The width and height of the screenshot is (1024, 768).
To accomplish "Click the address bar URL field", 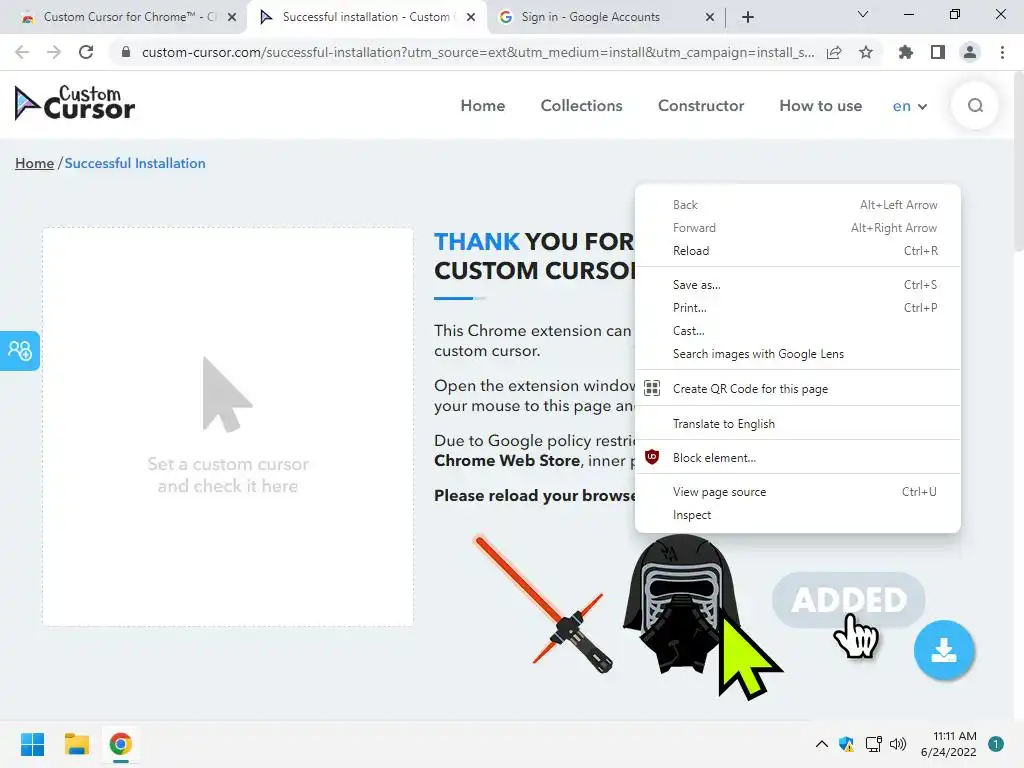I will point(477,52).
